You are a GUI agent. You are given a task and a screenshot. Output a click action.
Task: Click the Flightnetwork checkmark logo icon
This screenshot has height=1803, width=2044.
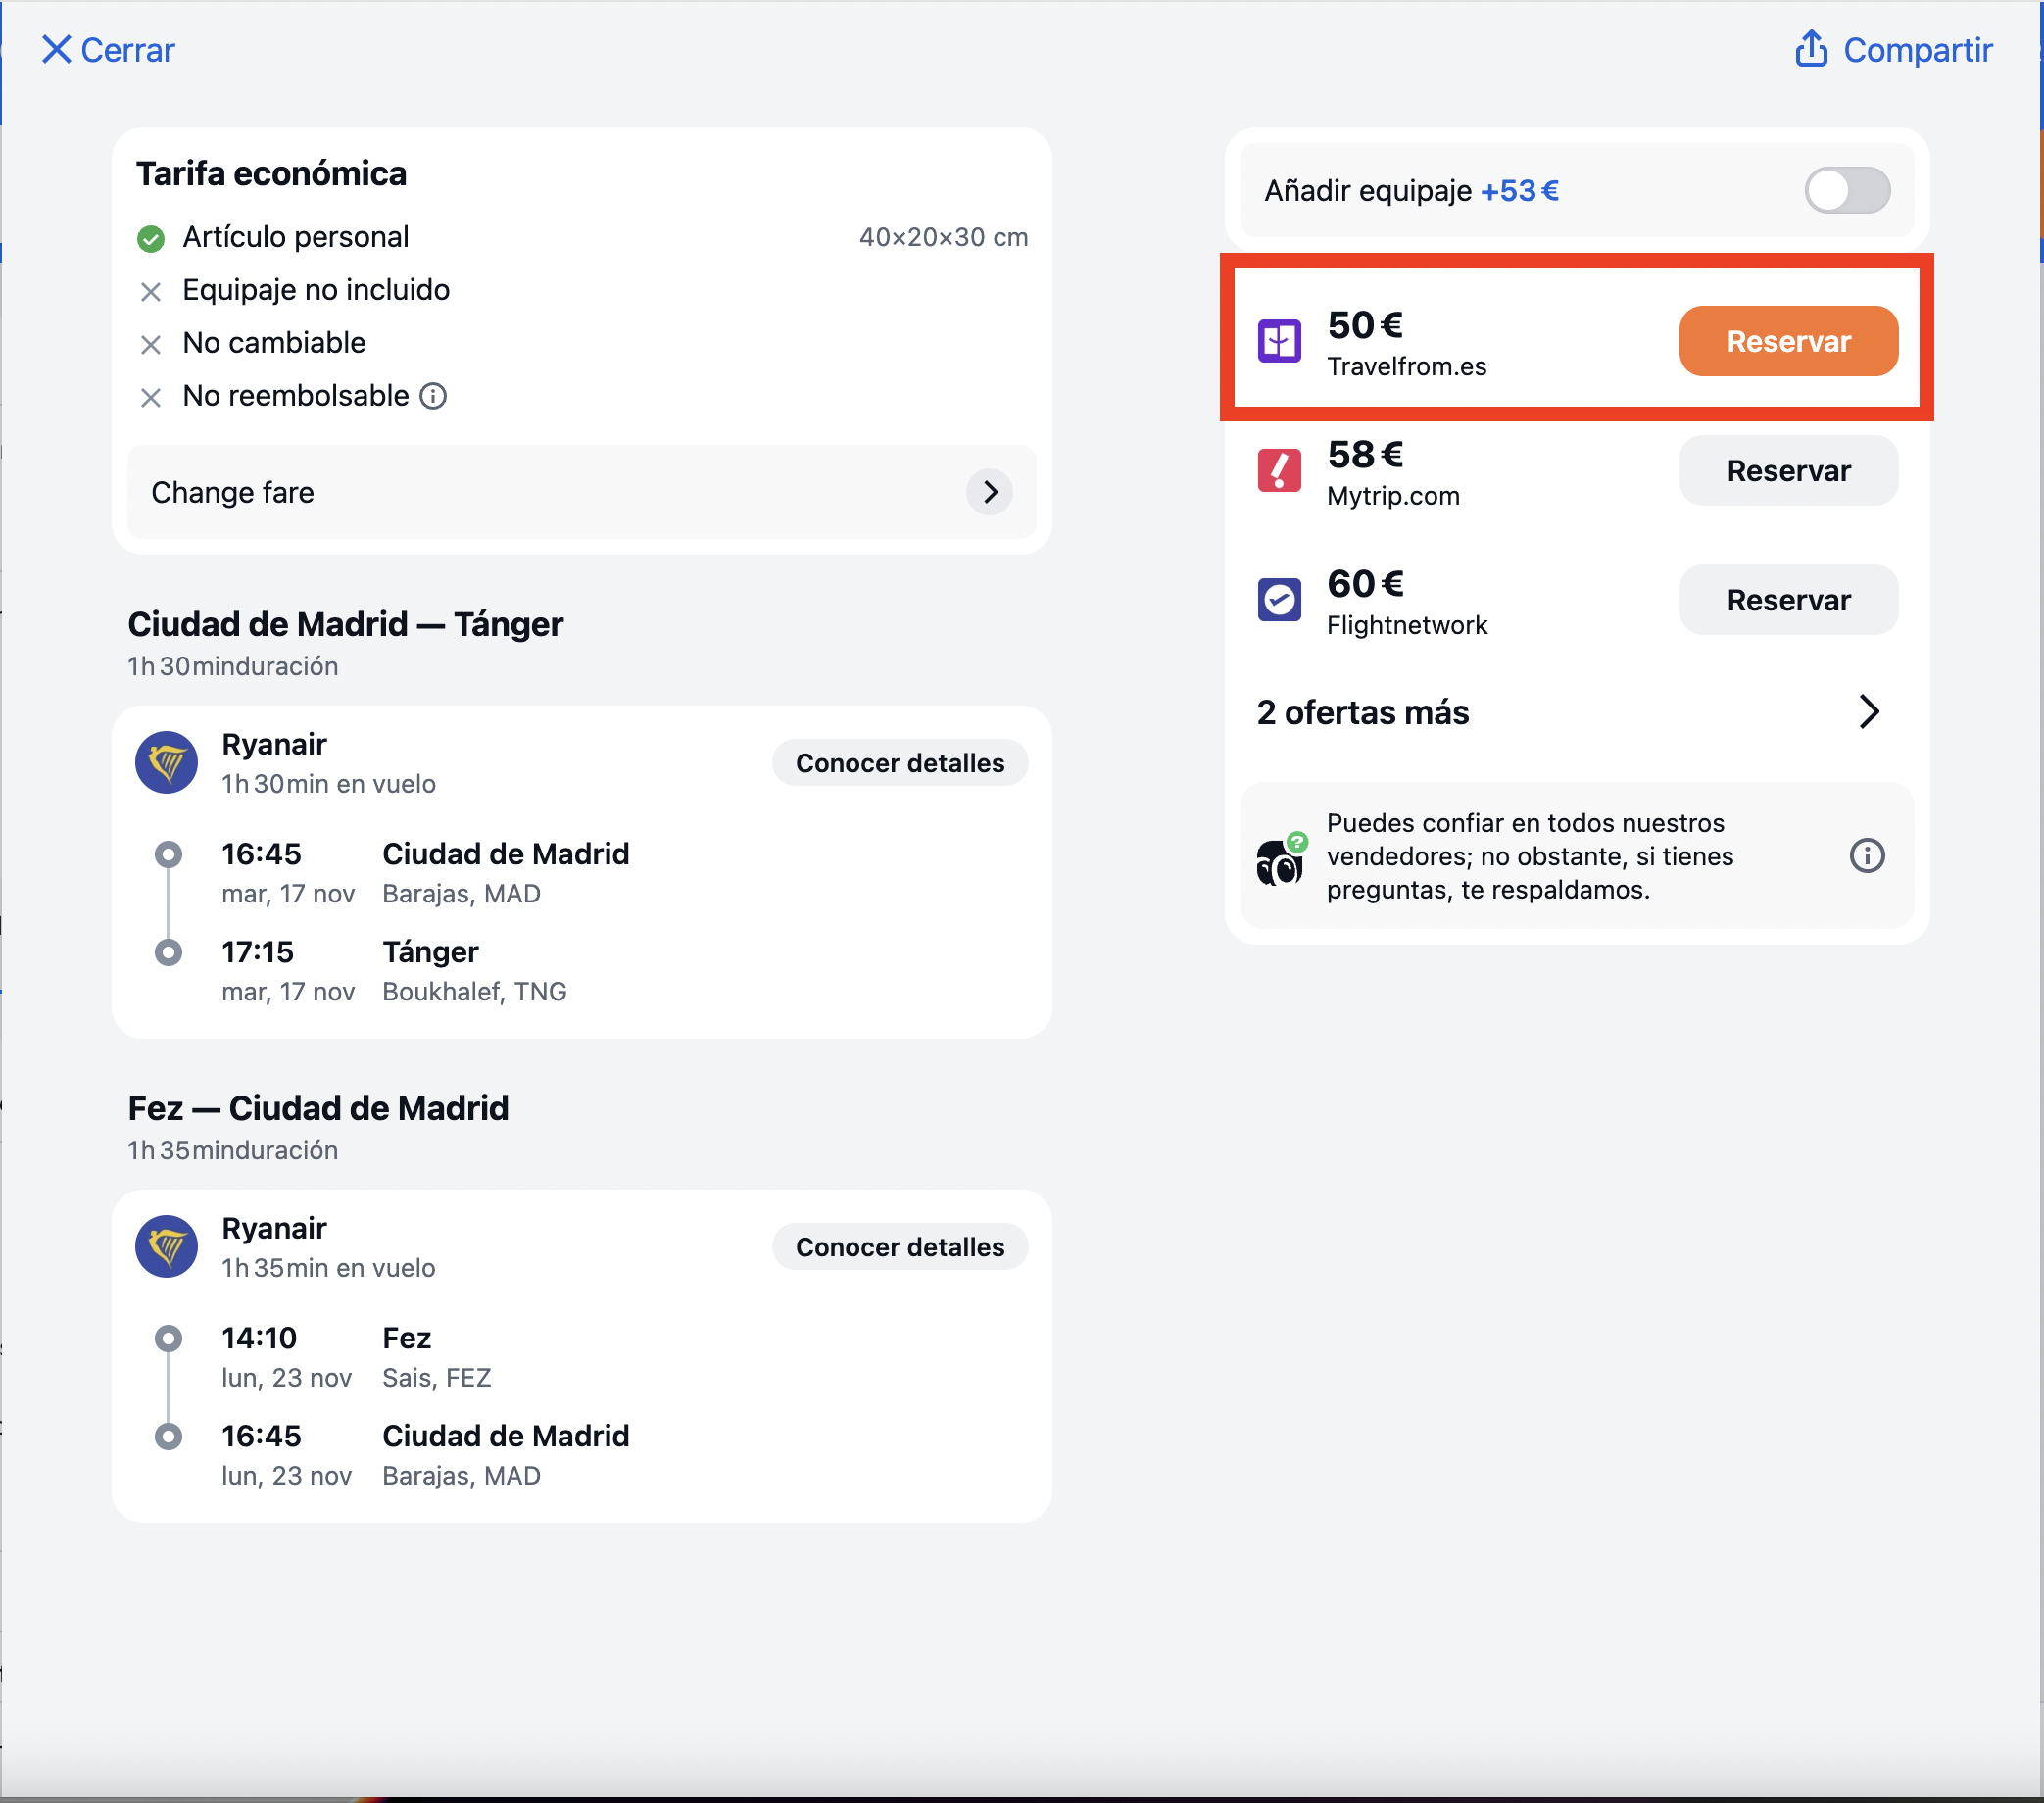(1279, 599)
